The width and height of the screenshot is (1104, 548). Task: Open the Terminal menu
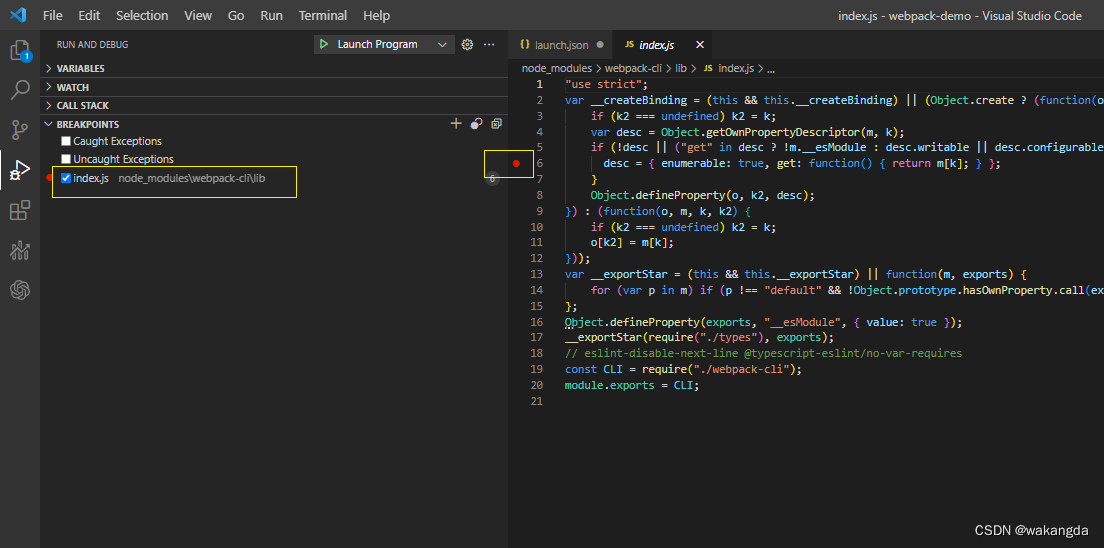323,15
